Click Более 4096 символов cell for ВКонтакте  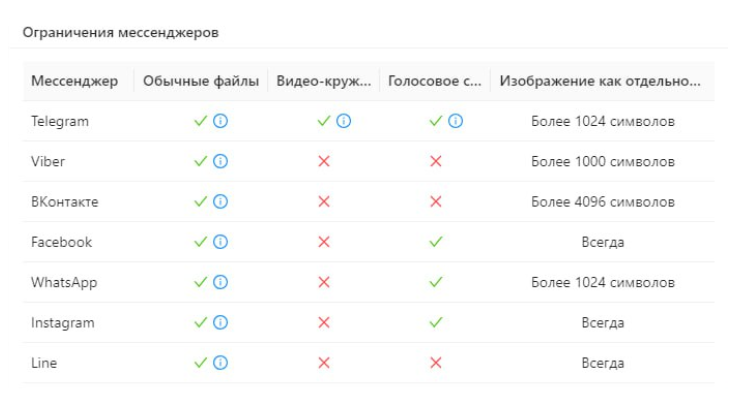point(603,202)
